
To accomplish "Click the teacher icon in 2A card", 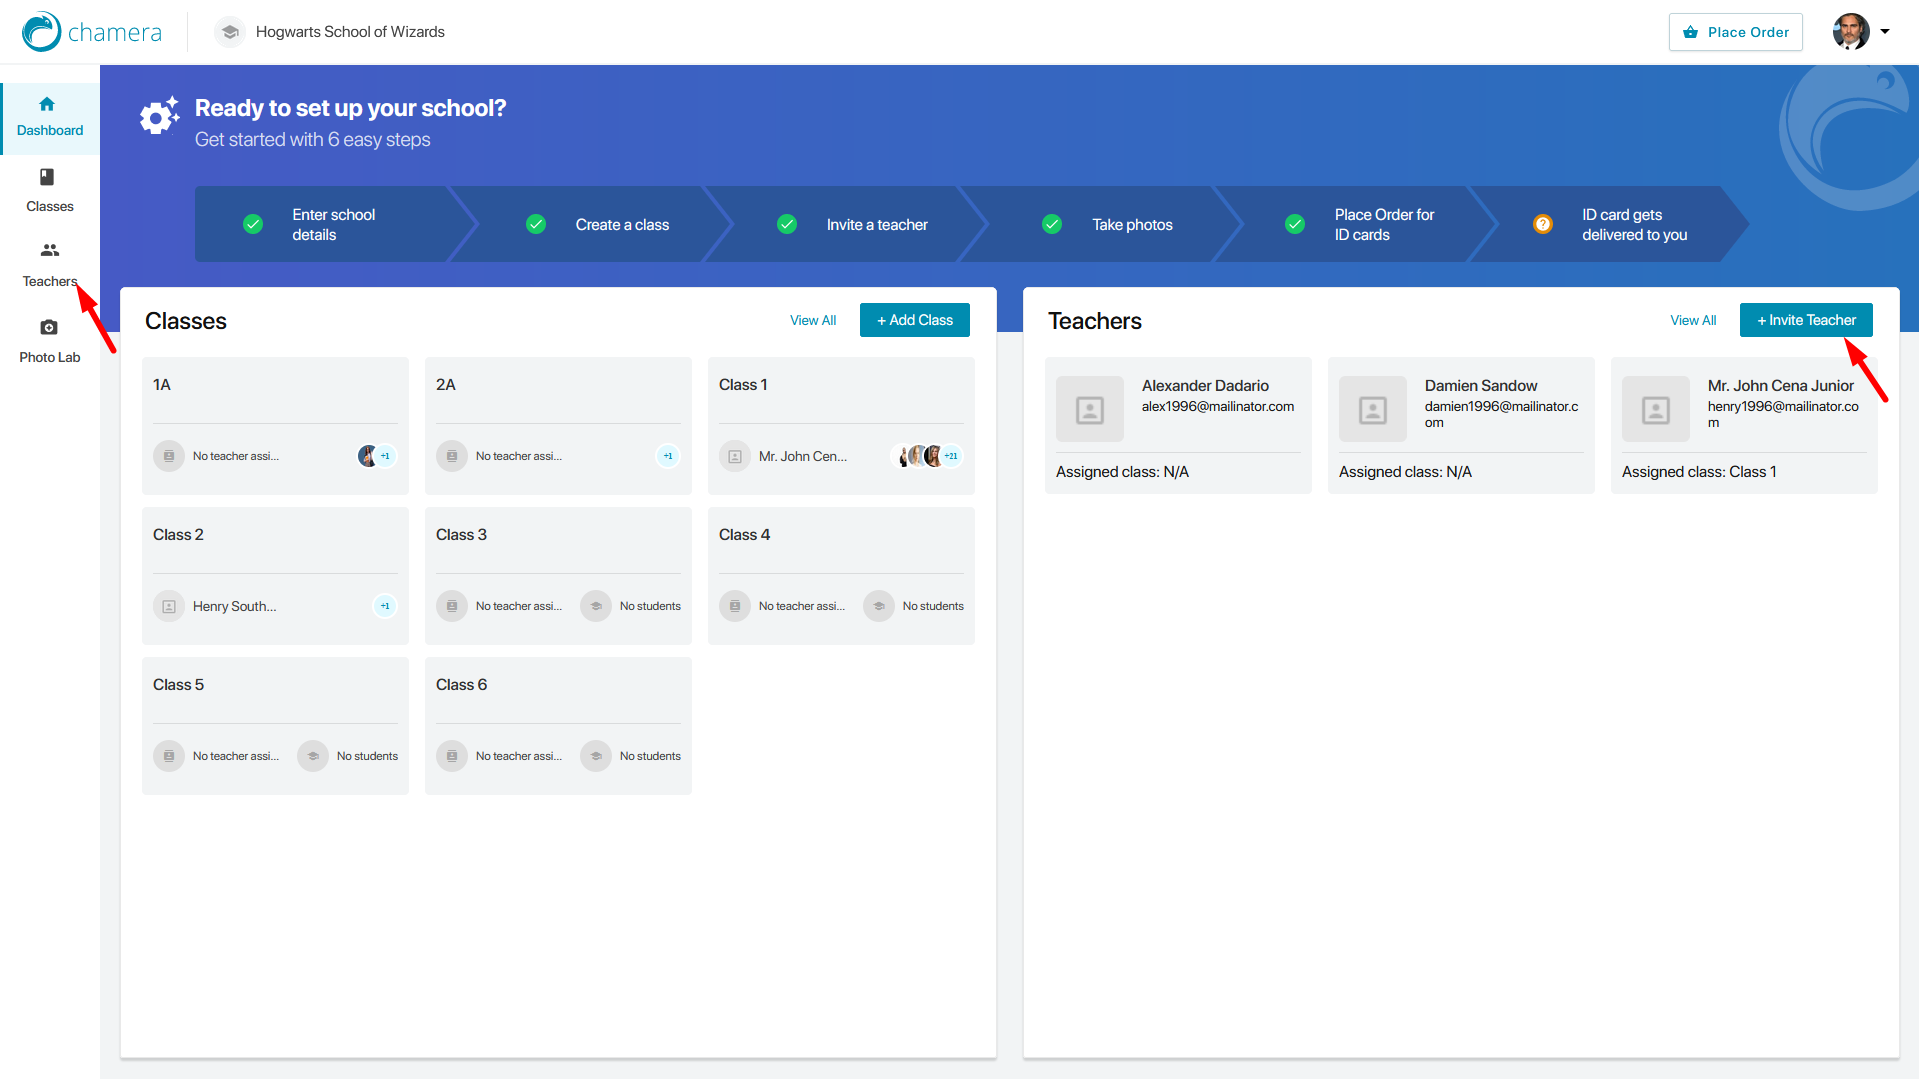I will coord(452,456).
